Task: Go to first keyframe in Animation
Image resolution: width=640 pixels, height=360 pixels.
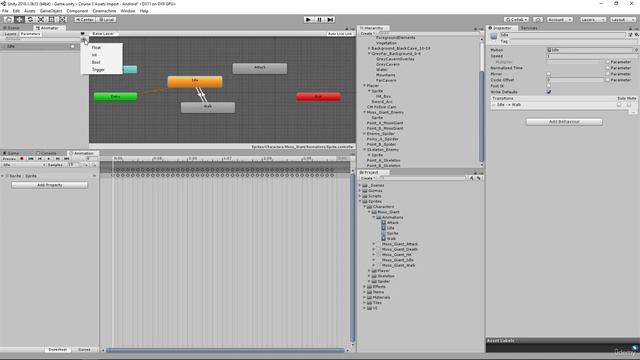Action: 31,158
